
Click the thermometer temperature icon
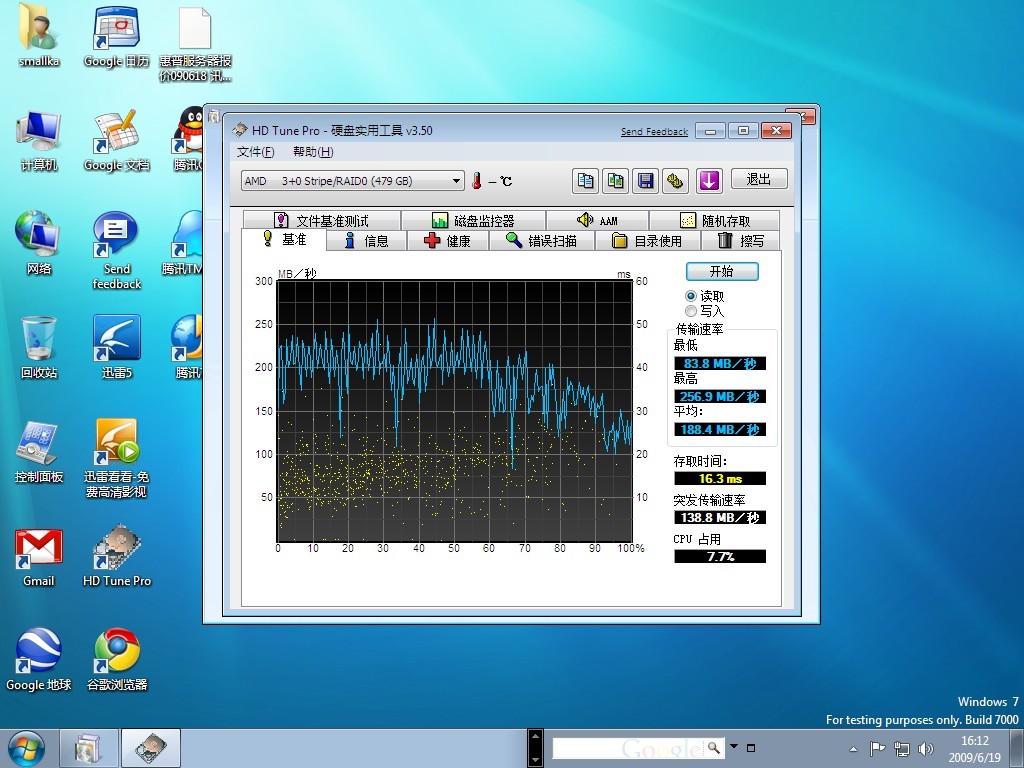click(x=478, y=181)
